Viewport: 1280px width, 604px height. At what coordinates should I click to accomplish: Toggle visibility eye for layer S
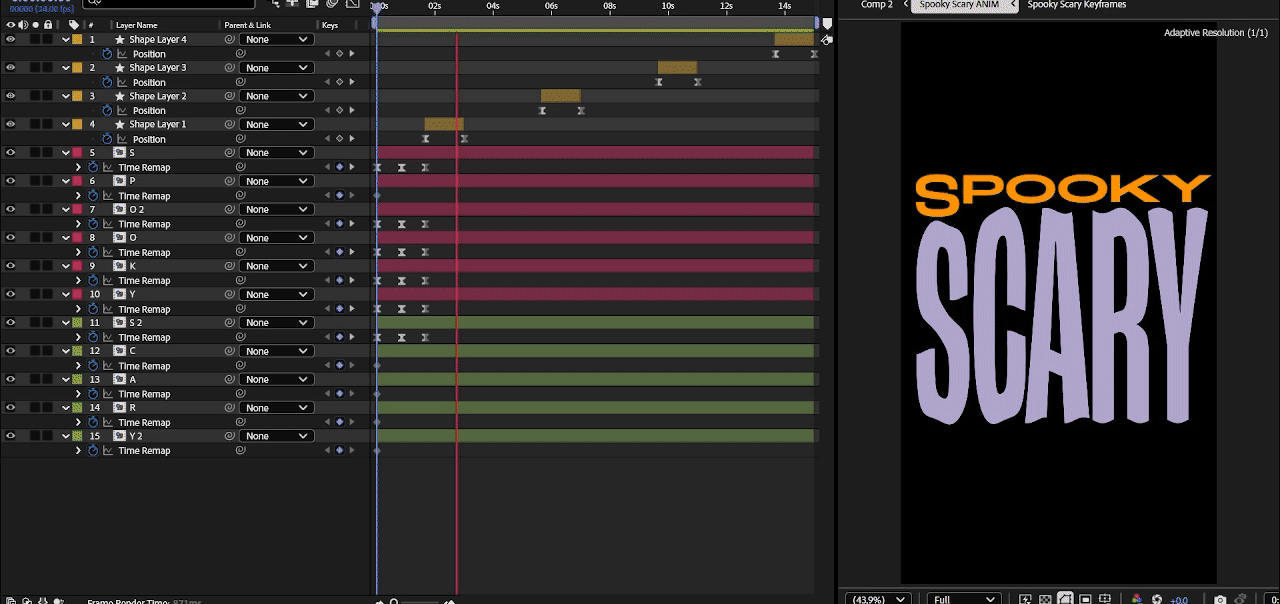point(10,153)
